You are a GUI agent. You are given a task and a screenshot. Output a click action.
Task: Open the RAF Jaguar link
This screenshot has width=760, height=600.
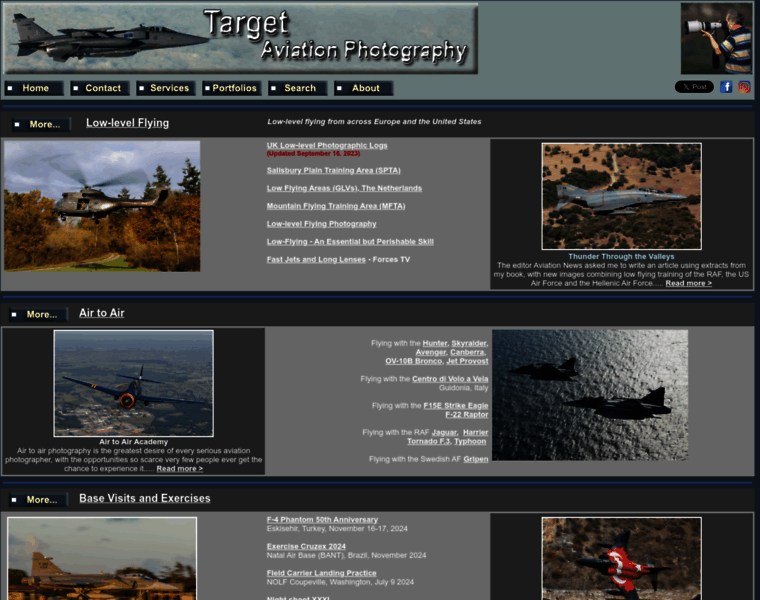coord(444,432)
